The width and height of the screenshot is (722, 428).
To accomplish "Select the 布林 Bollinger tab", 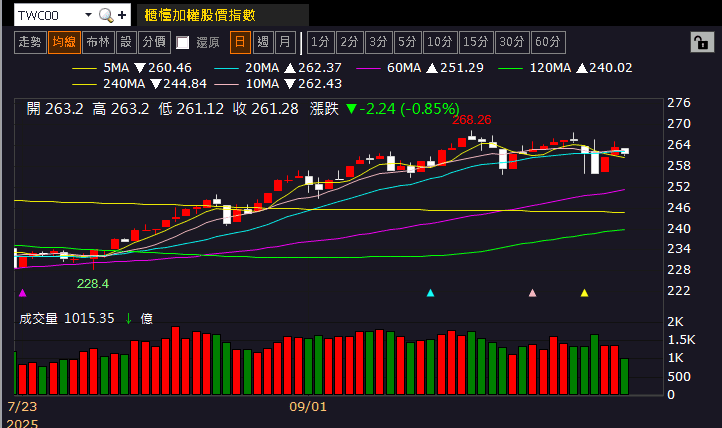I will tap(98, 42).
